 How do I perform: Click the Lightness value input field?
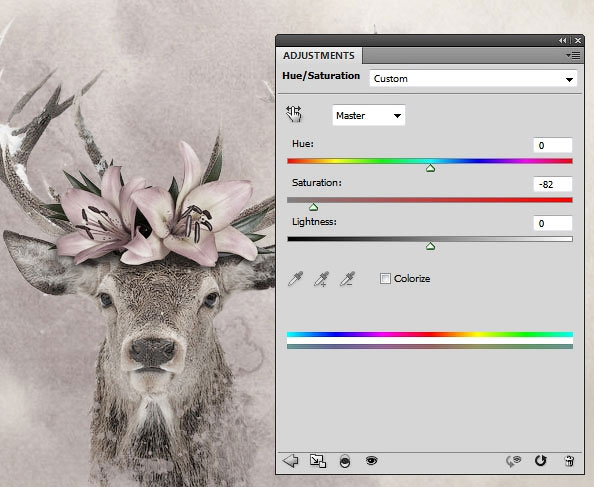point(552,223)
